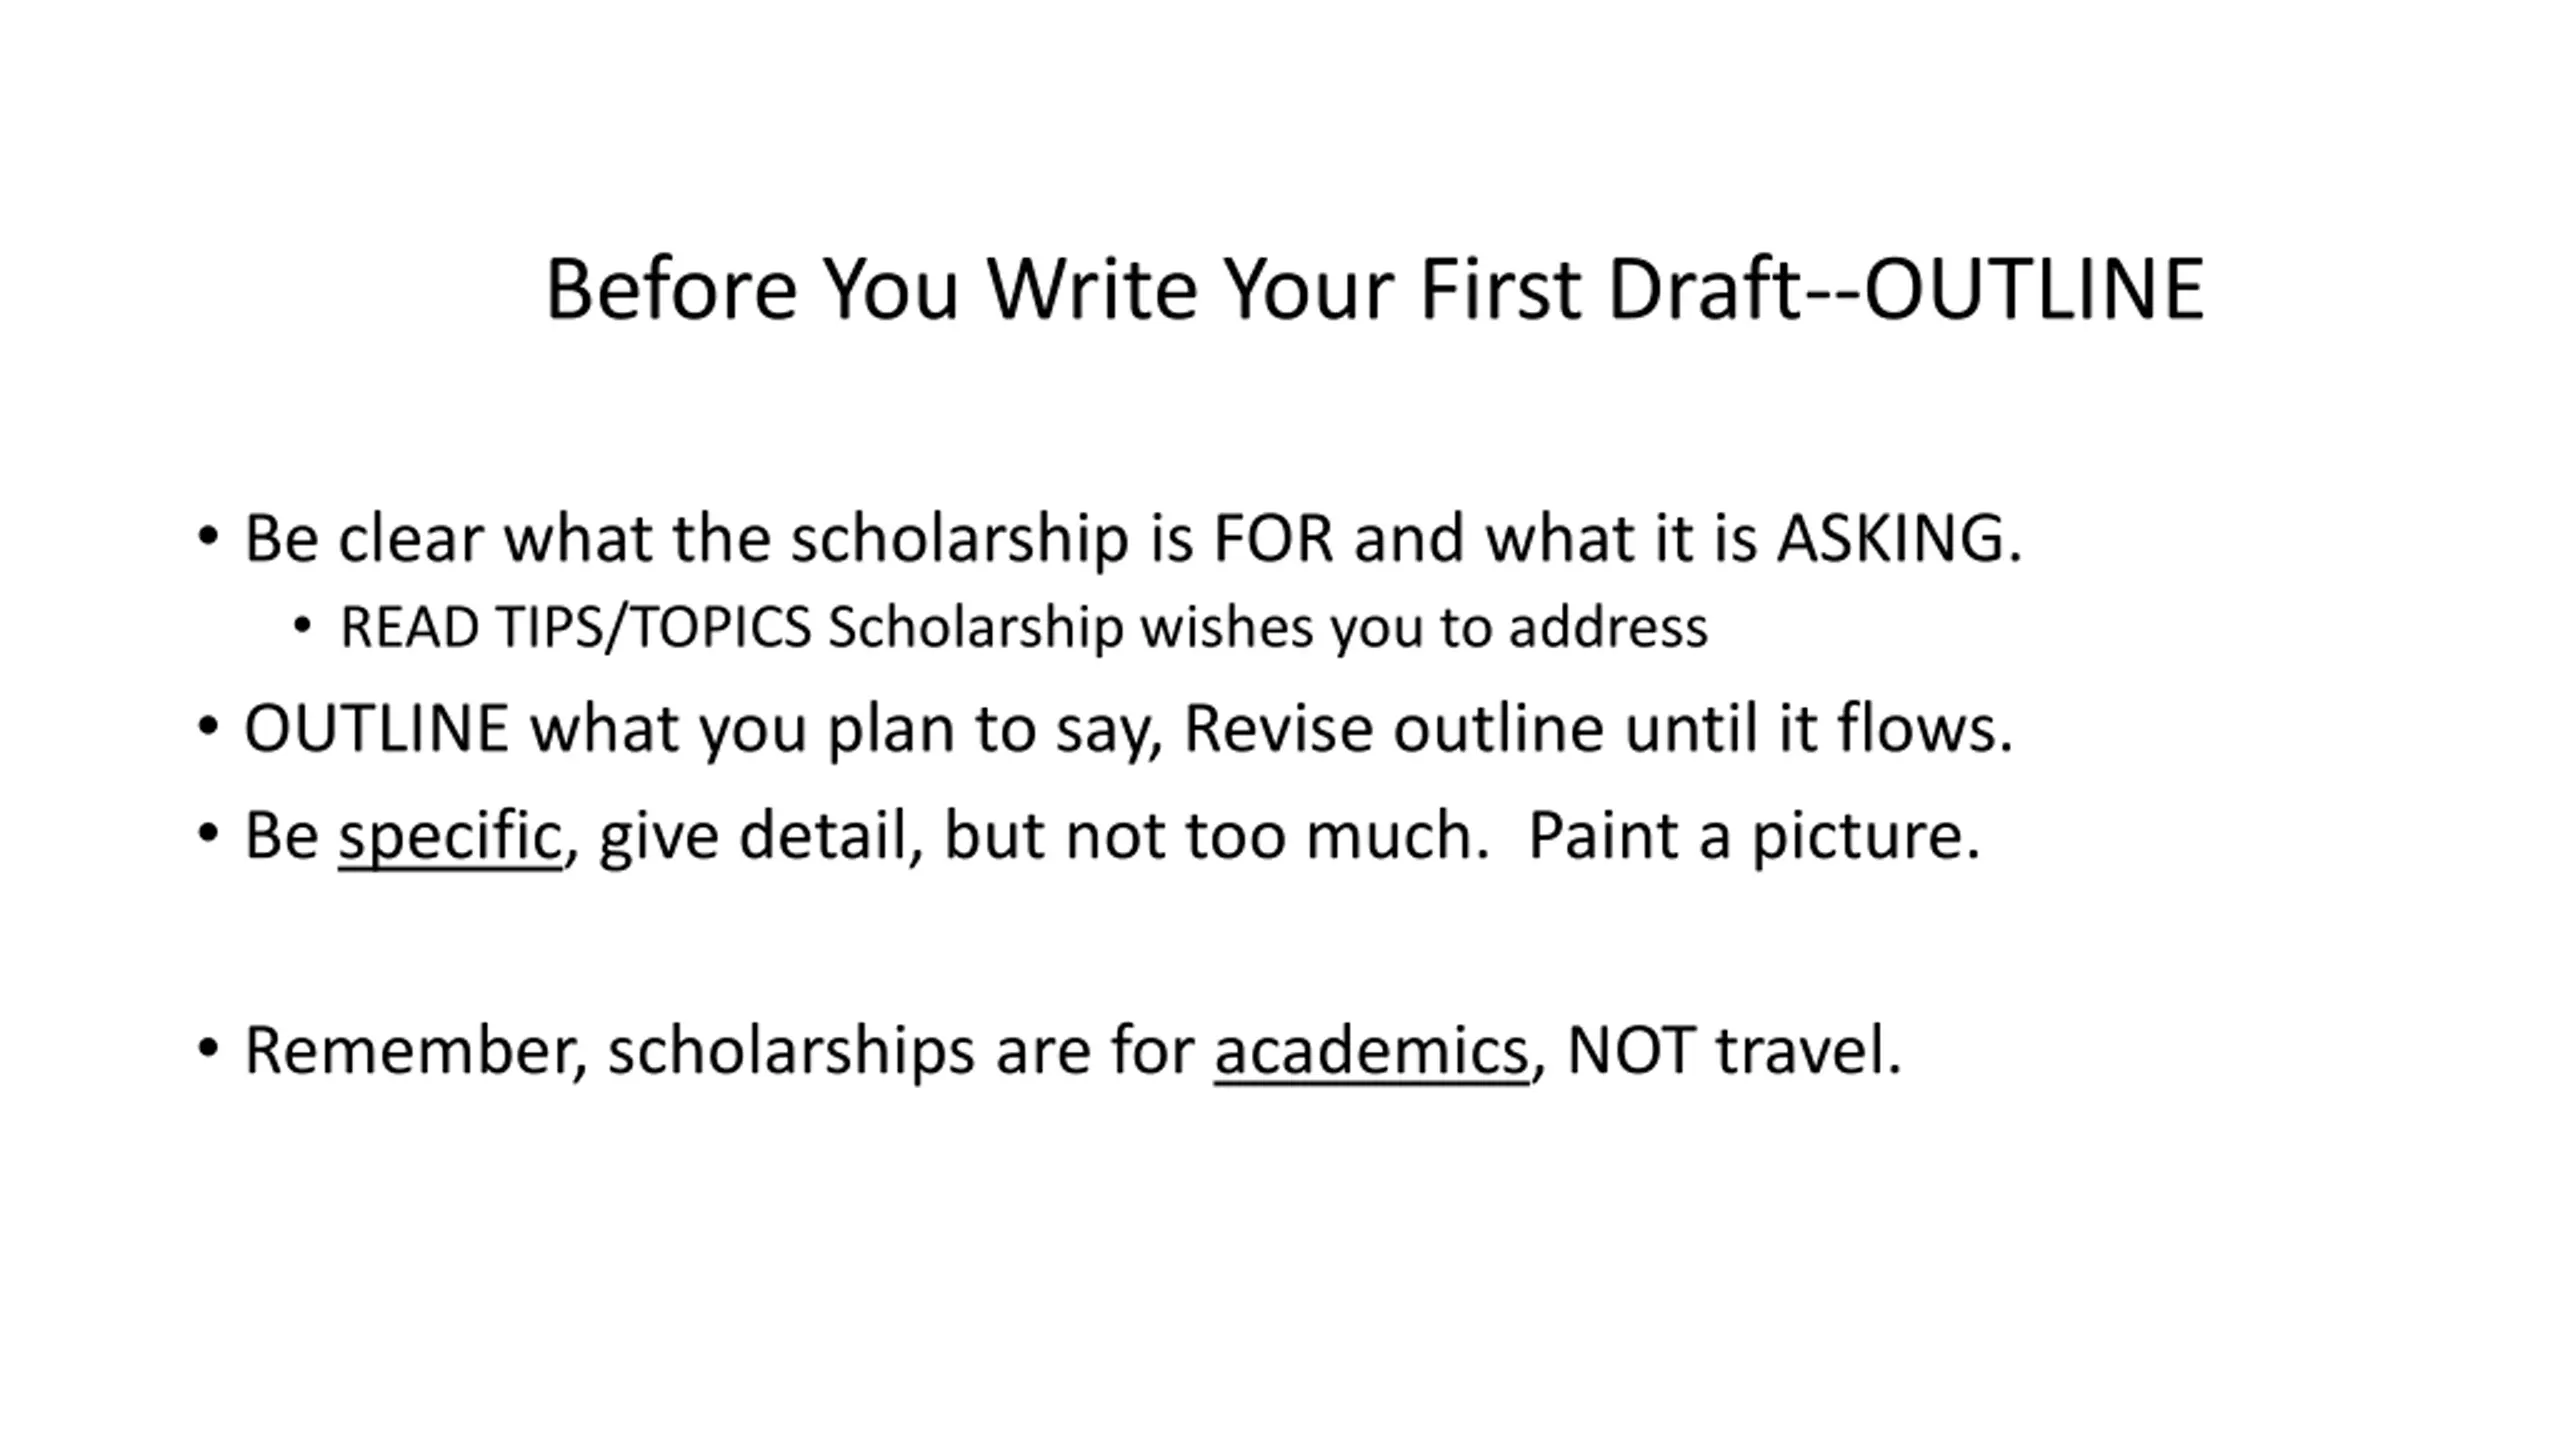Click the phrase 'Paint a picture.'
Viewport: 2560px width, 1440px height.
tap(1754, 836)
